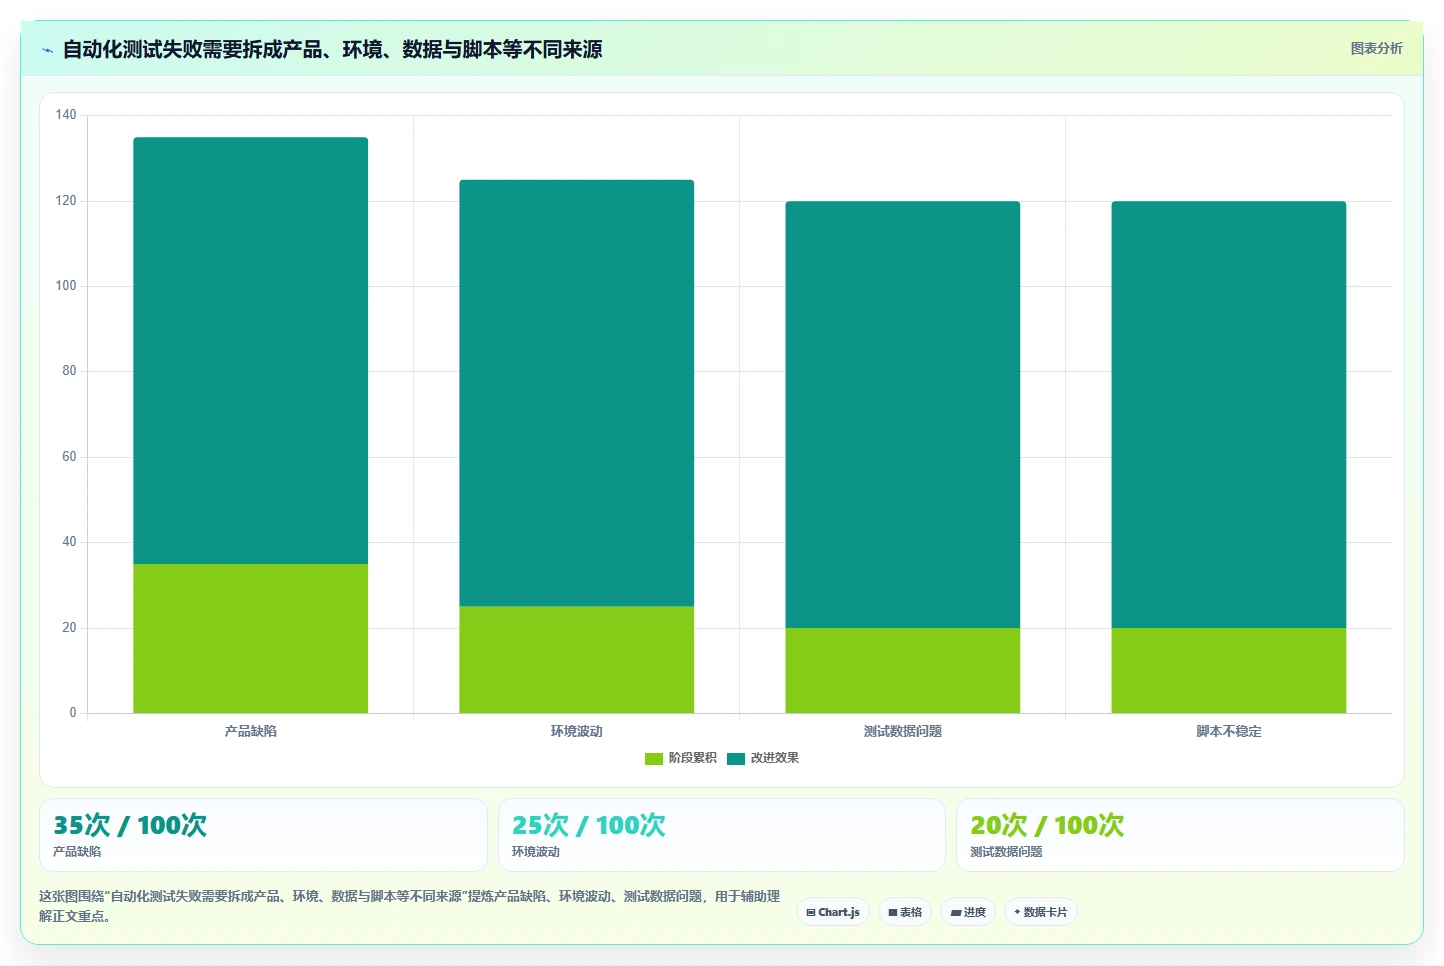Viewport: 1444px width, 966px height.
Task: Click the 环境波动 x-axis label
Action: coord(577,732)
